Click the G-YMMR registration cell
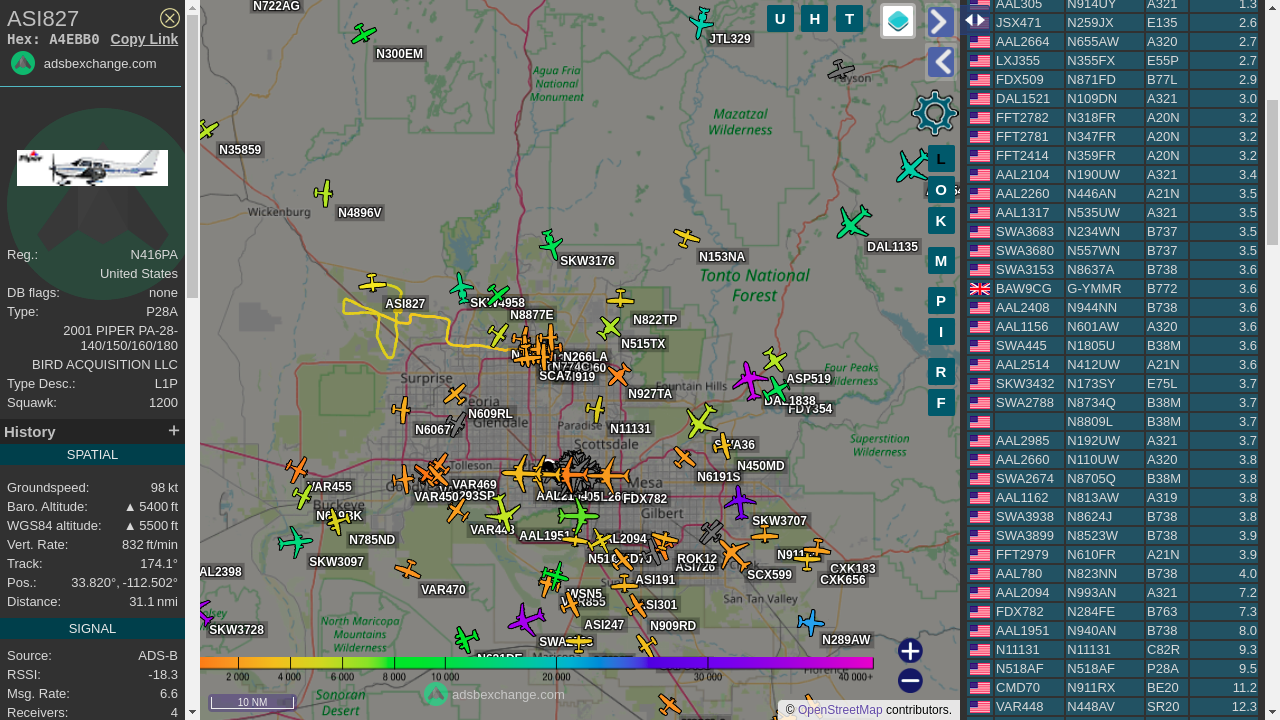The image size is (1280, 720). tap(1094, 289)
